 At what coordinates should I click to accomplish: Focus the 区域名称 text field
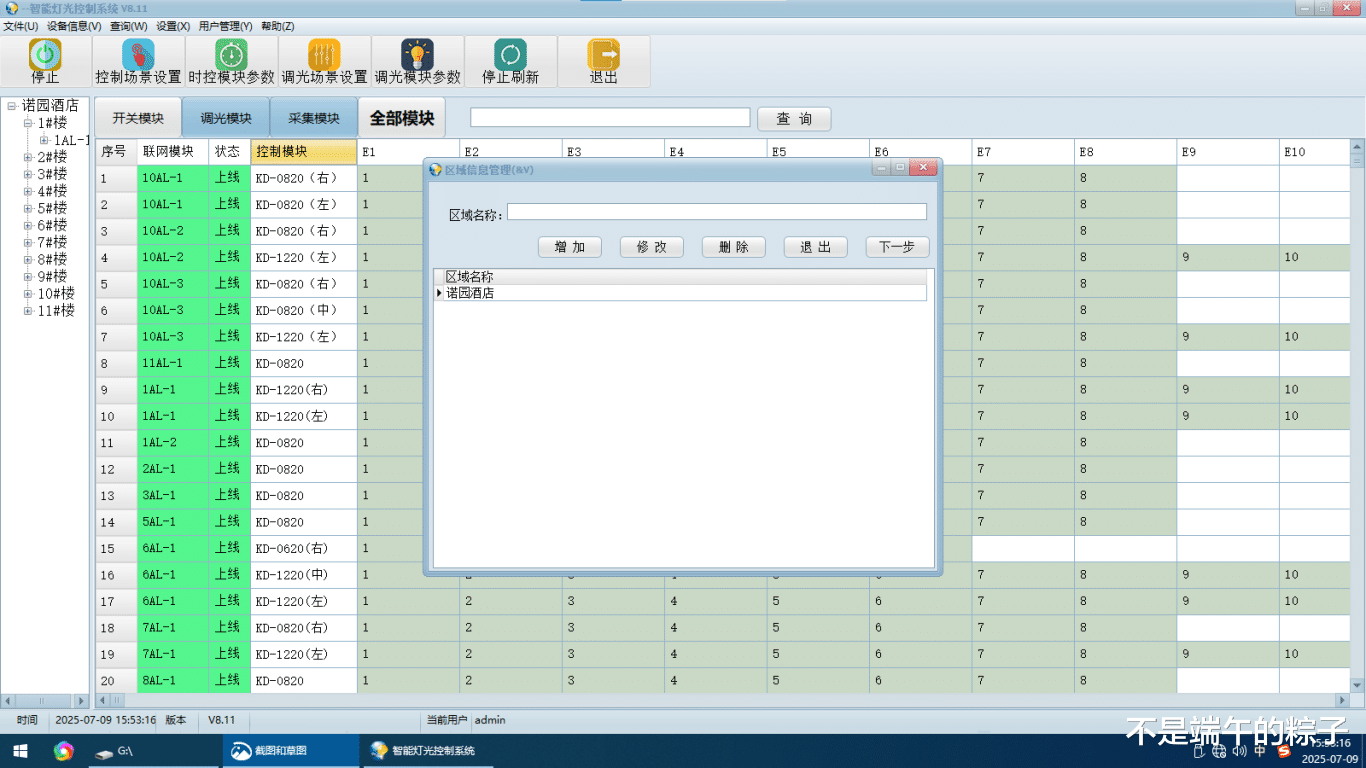[717, 212]
